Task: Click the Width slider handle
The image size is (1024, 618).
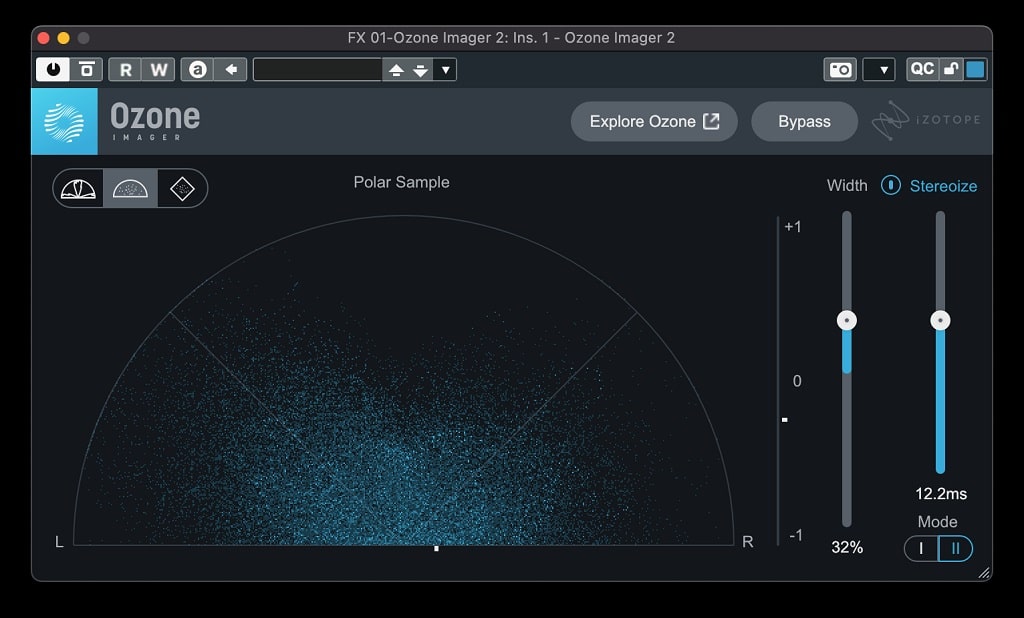Action: point(847,320)
